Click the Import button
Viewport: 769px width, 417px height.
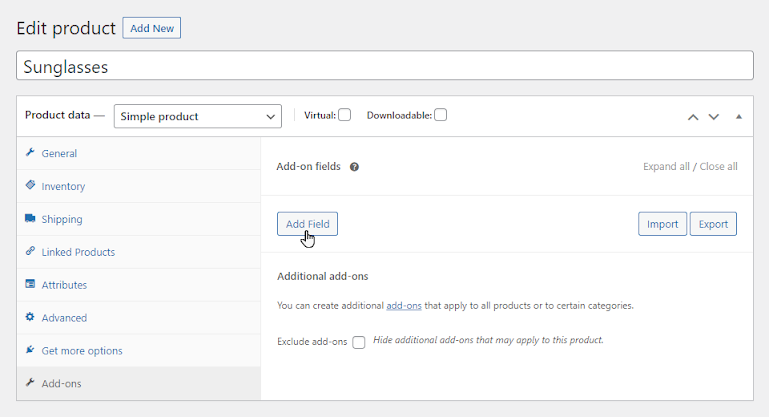point(662,224)
